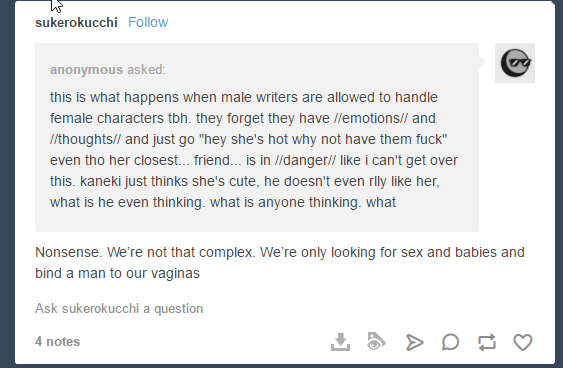Open Ask sukerokucchi a question link
The width and height of the screenshot is (563, 368).
pos(119,309)
